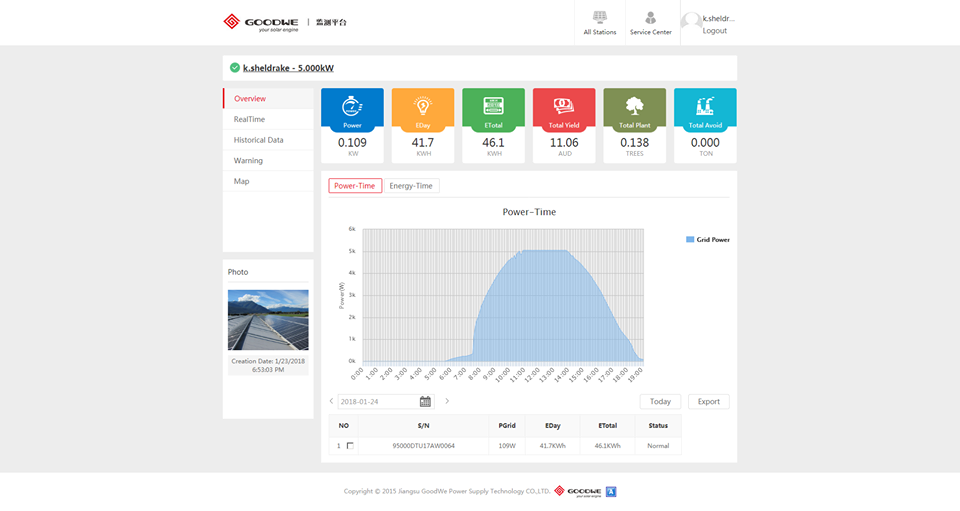Viewport: 960px width, 511px height.
Task: Tick the checkbox for inverter row 1
Action: click(x=350, y=446)
